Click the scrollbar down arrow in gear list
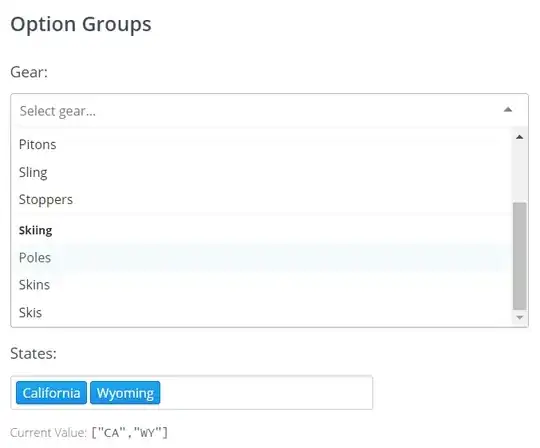Image resolution: width=540 pixels, height=448 pixels. click(520, 317)
